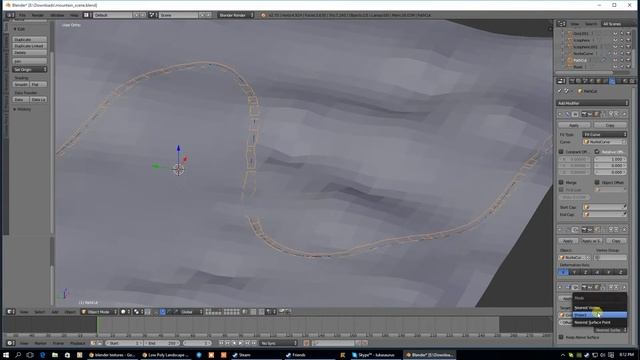Click the pivot point selector icon

pos(138,312)
